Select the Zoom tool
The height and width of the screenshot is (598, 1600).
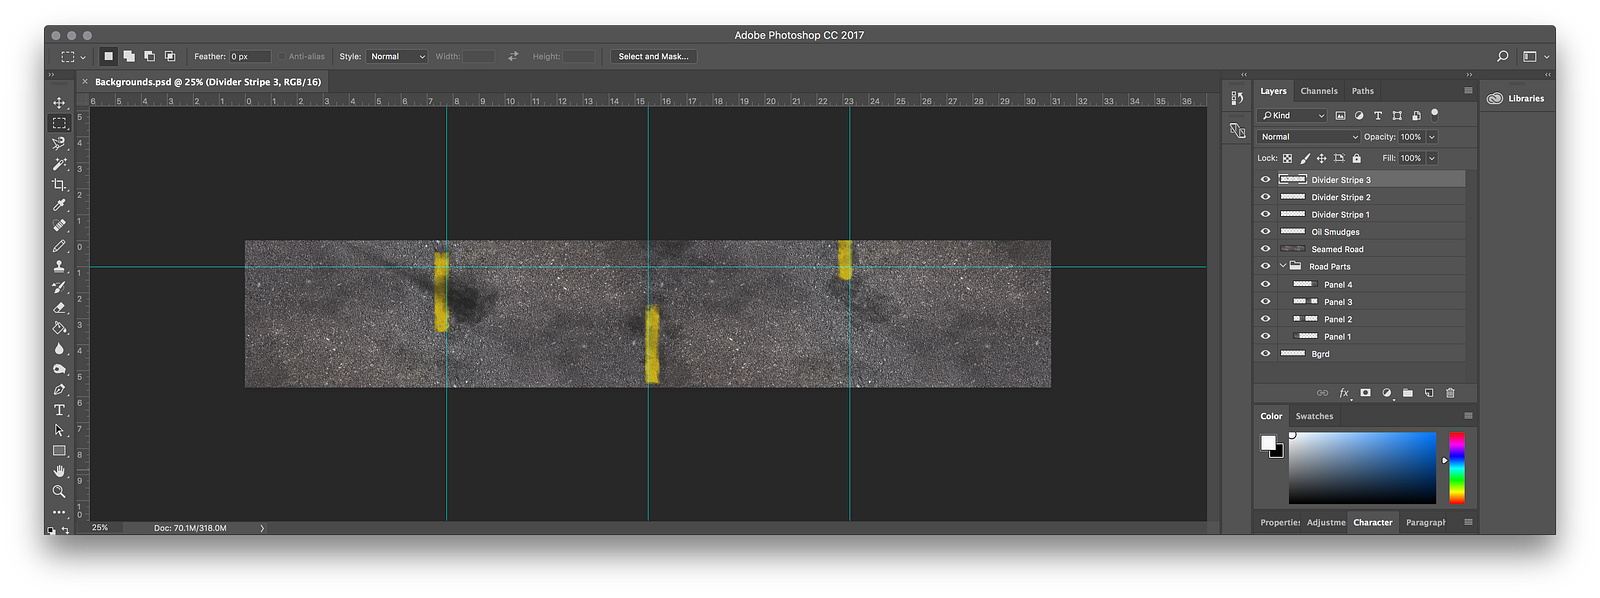tap(59, 492)
